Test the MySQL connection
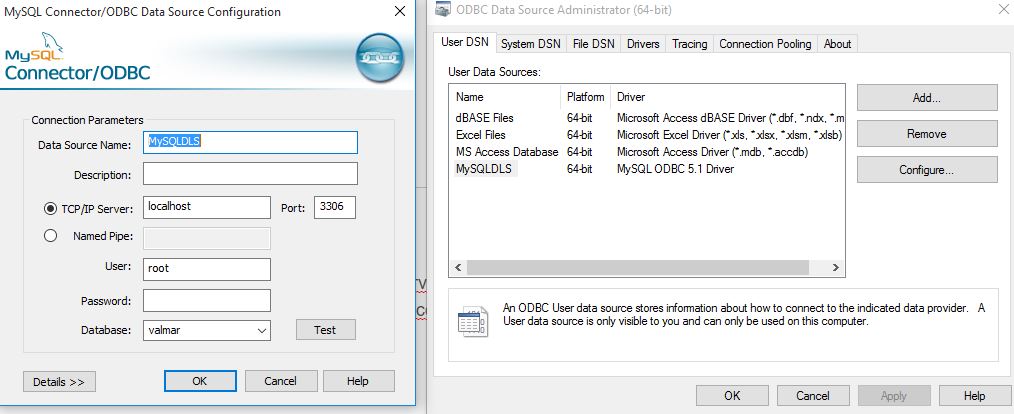The width and height of the screenshot is (1014, 414). [x=326, y=330]
